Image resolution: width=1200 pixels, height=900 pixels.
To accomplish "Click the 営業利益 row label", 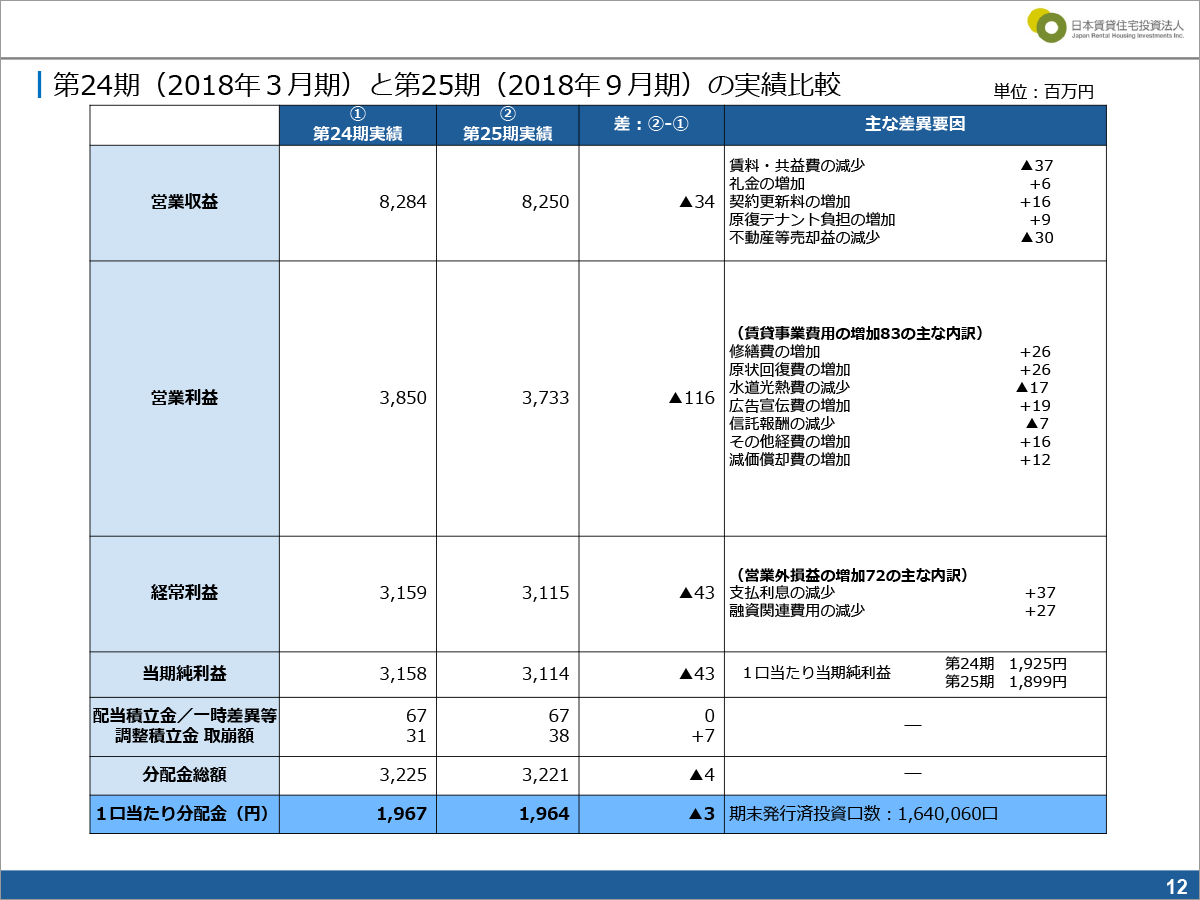I will click(184, 398).
